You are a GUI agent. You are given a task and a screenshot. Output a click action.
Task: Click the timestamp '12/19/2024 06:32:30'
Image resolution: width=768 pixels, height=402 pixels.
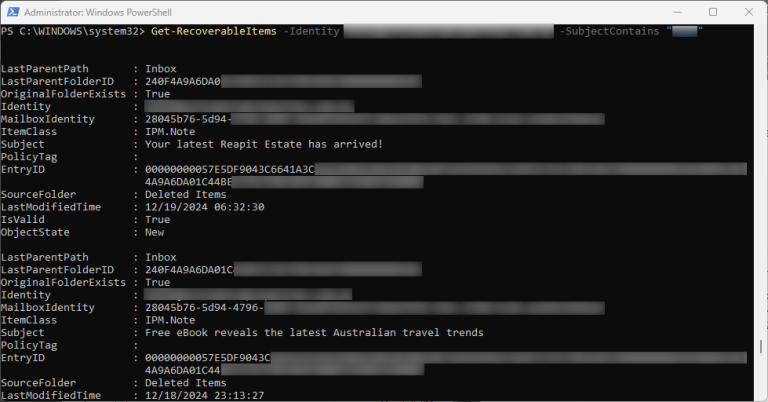(x=205, y=207)
